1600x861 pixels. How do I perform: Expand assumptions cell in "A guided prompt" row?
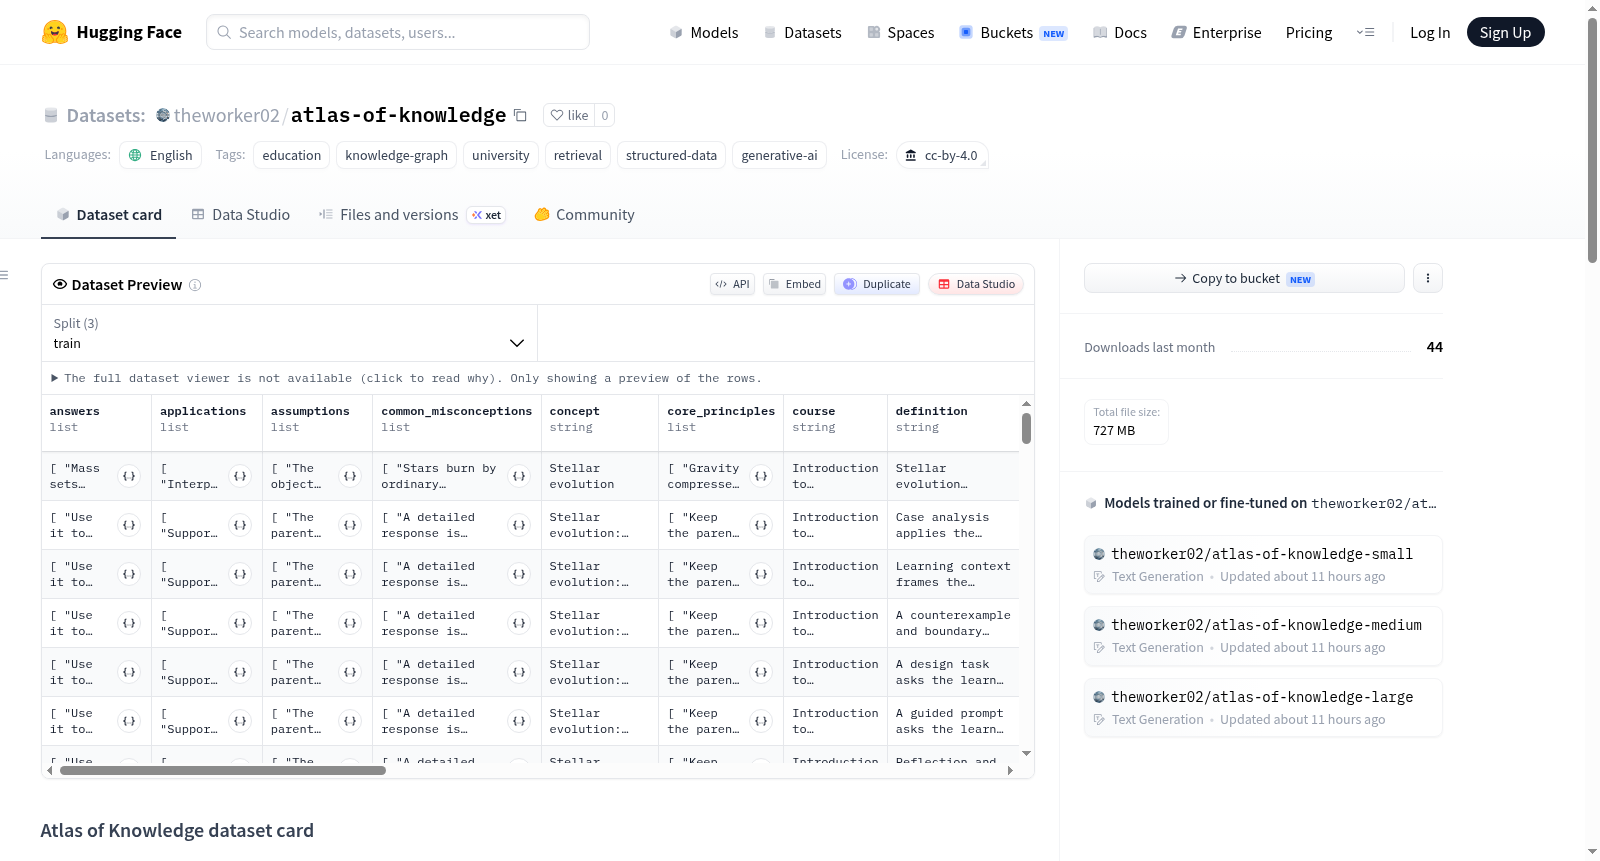point(350,721)
